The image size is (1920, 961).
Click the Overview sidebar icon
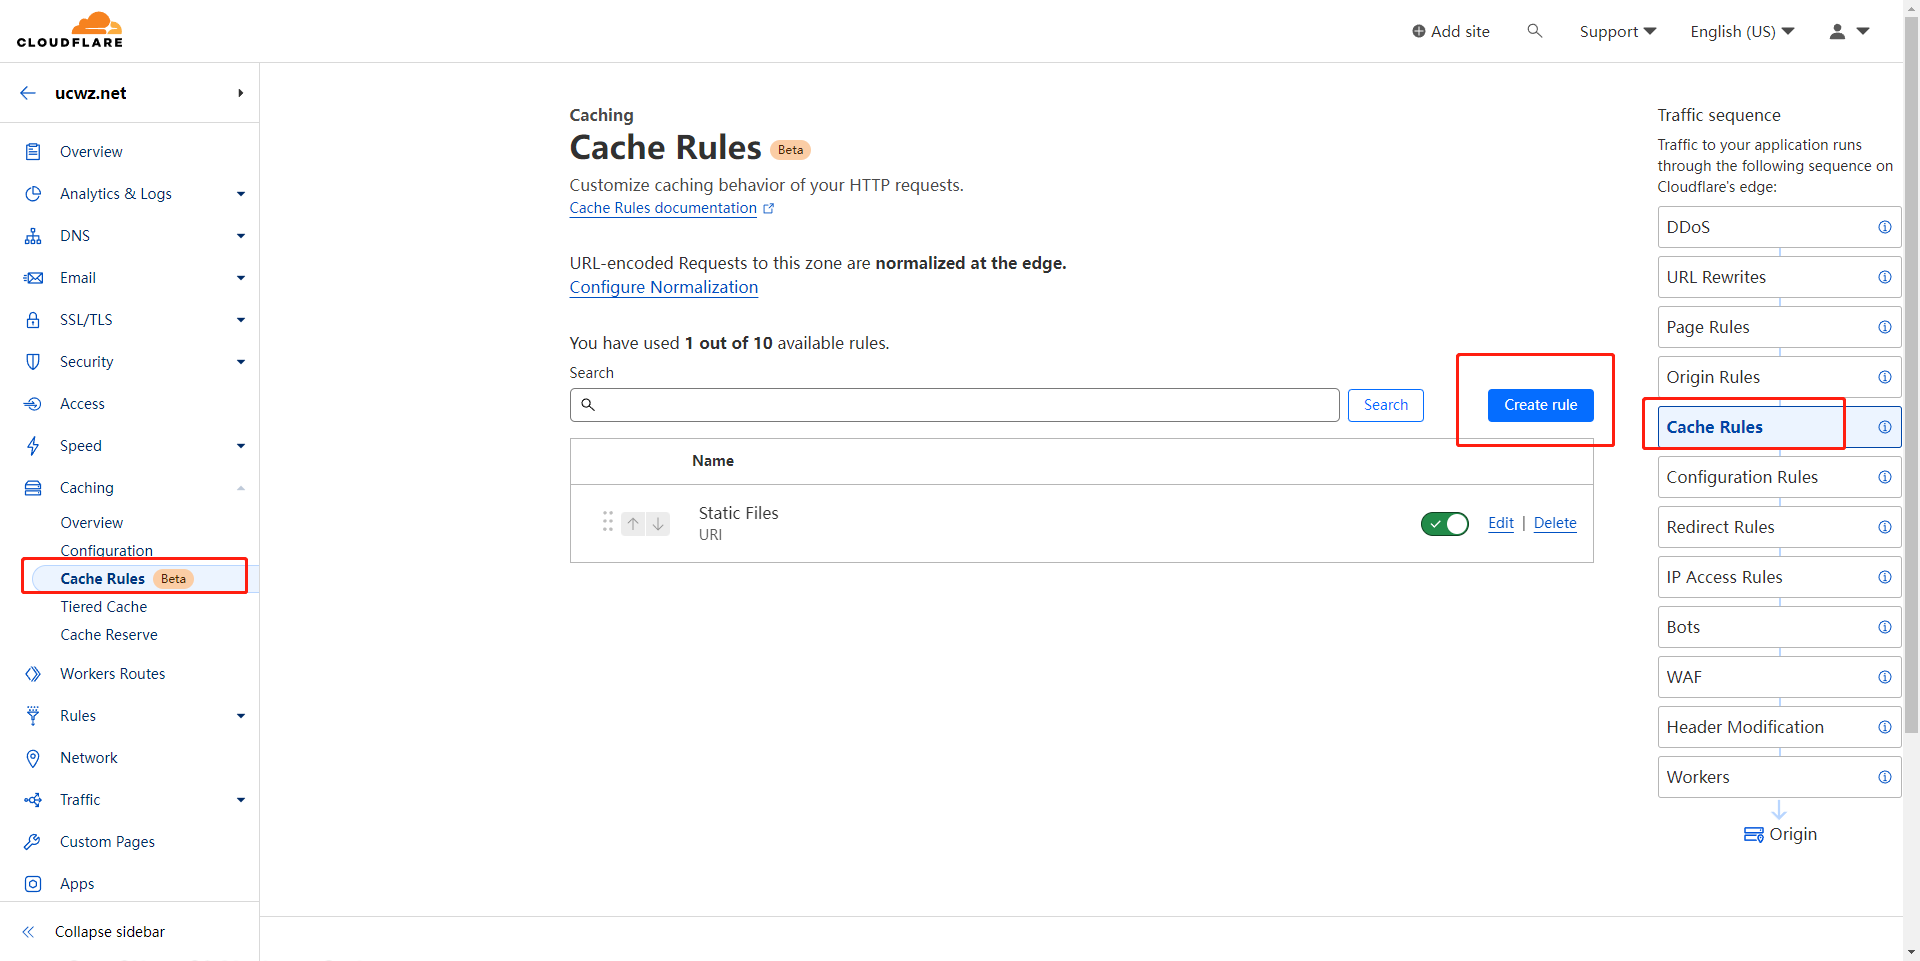coord(33,152)
